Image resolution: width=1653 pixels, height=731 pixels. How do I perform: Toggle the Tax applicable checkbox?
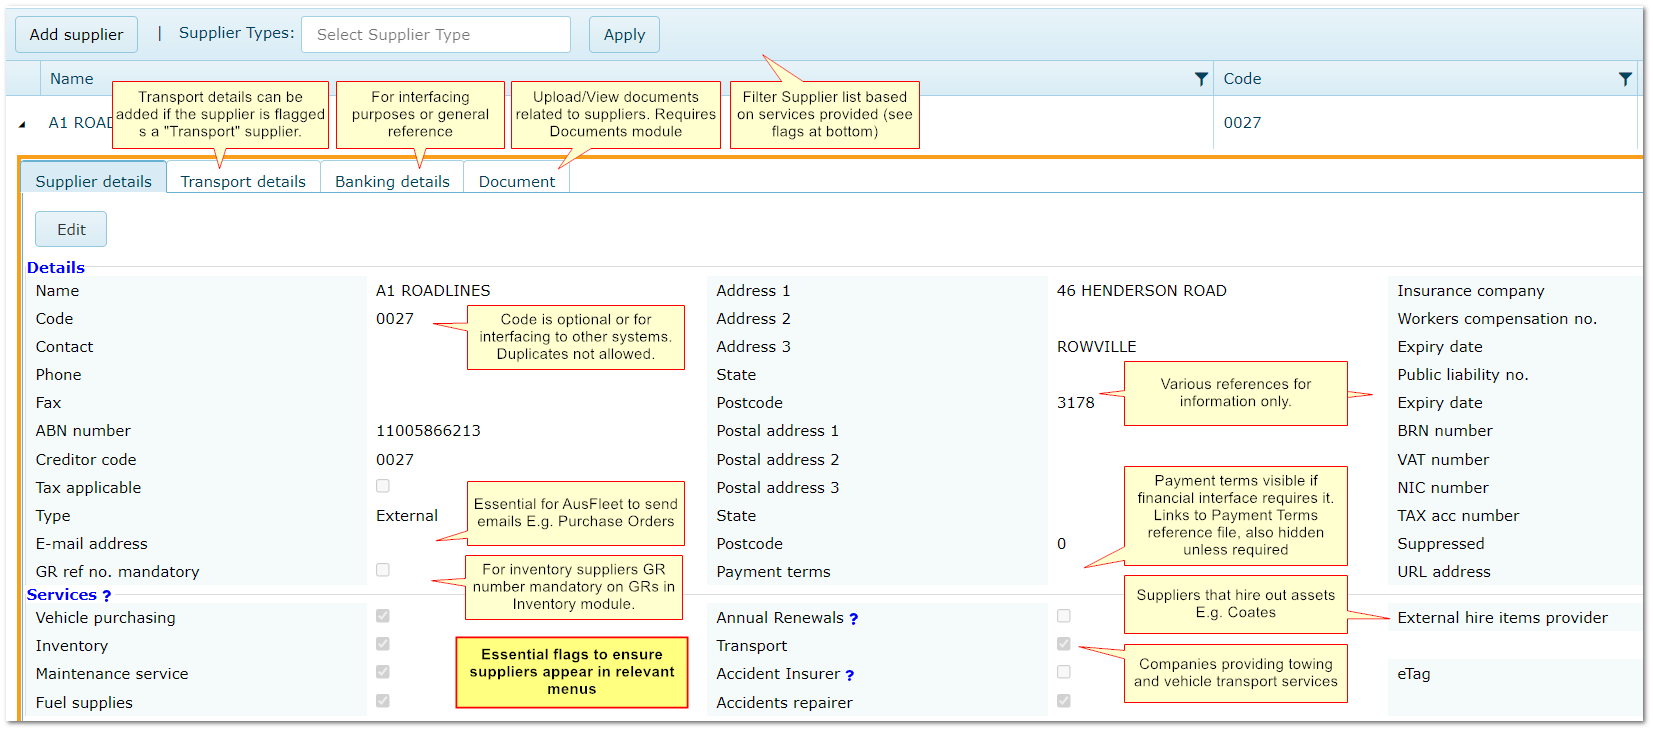[383, 486]
